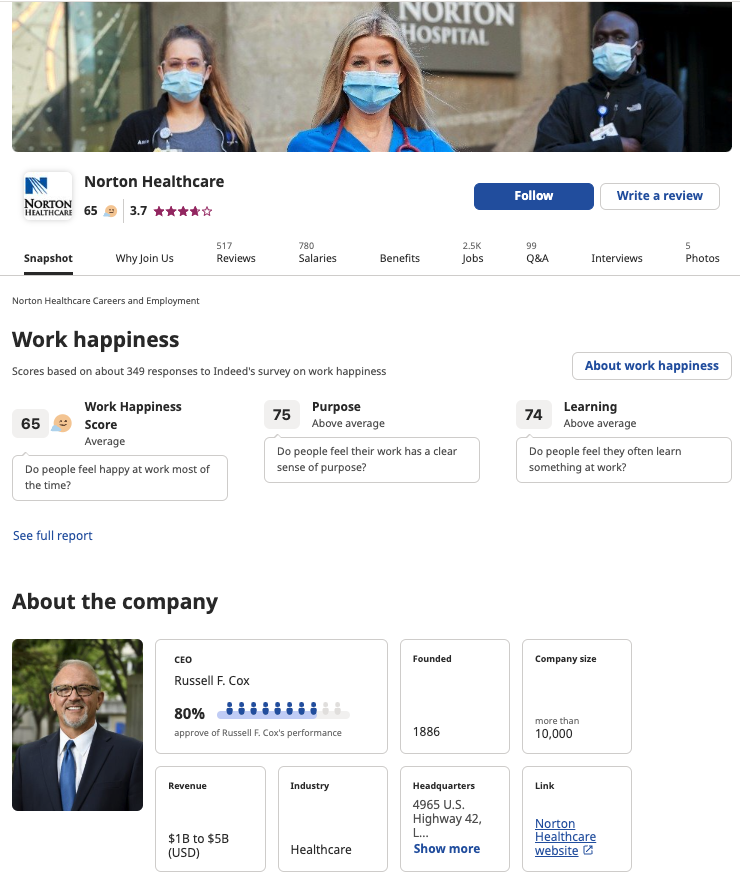Click the Norton Hospital banner photo
Screen dimensions: 740x886
tap(372, 76)
